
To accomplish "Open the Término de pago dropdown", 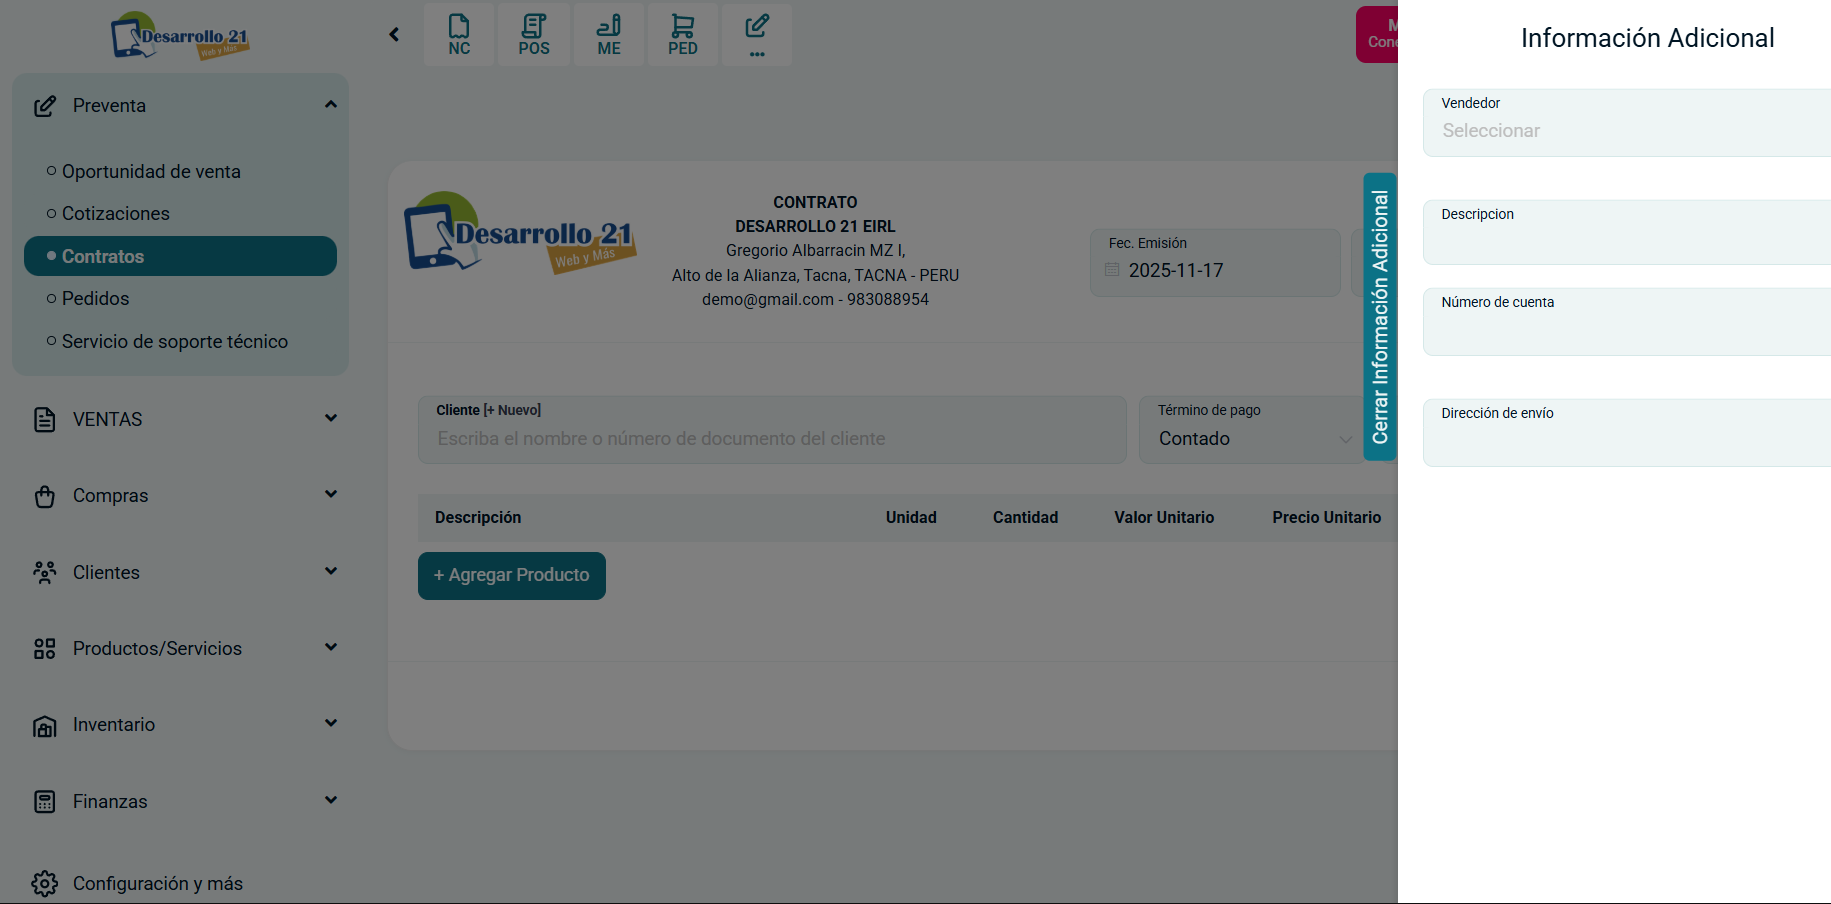I will pos(1252,439).
